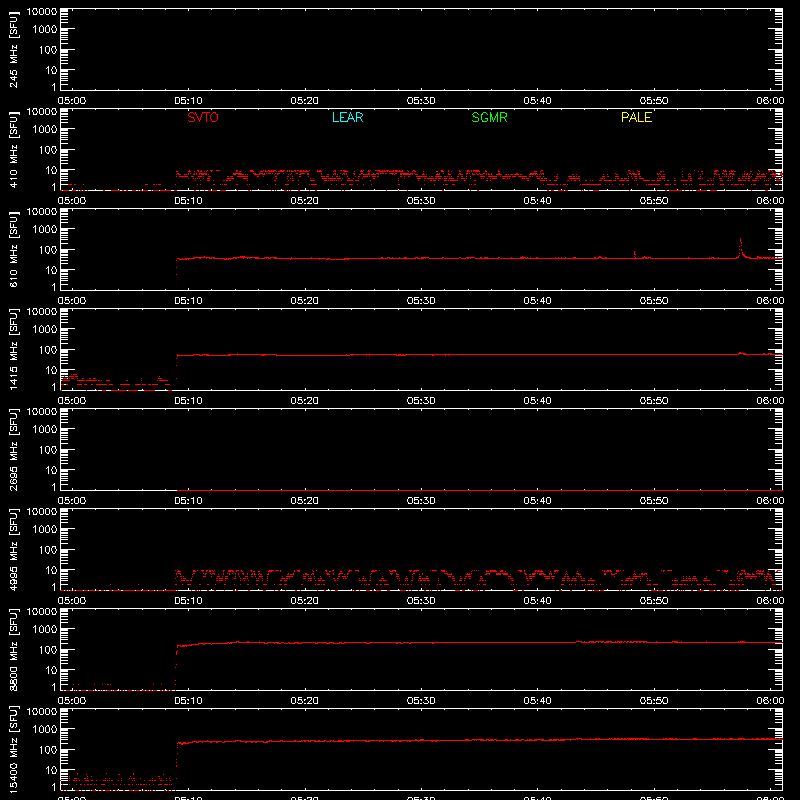Click the yellow PALE station label
The height and width of the screenshot is (800, 800).
636,117
